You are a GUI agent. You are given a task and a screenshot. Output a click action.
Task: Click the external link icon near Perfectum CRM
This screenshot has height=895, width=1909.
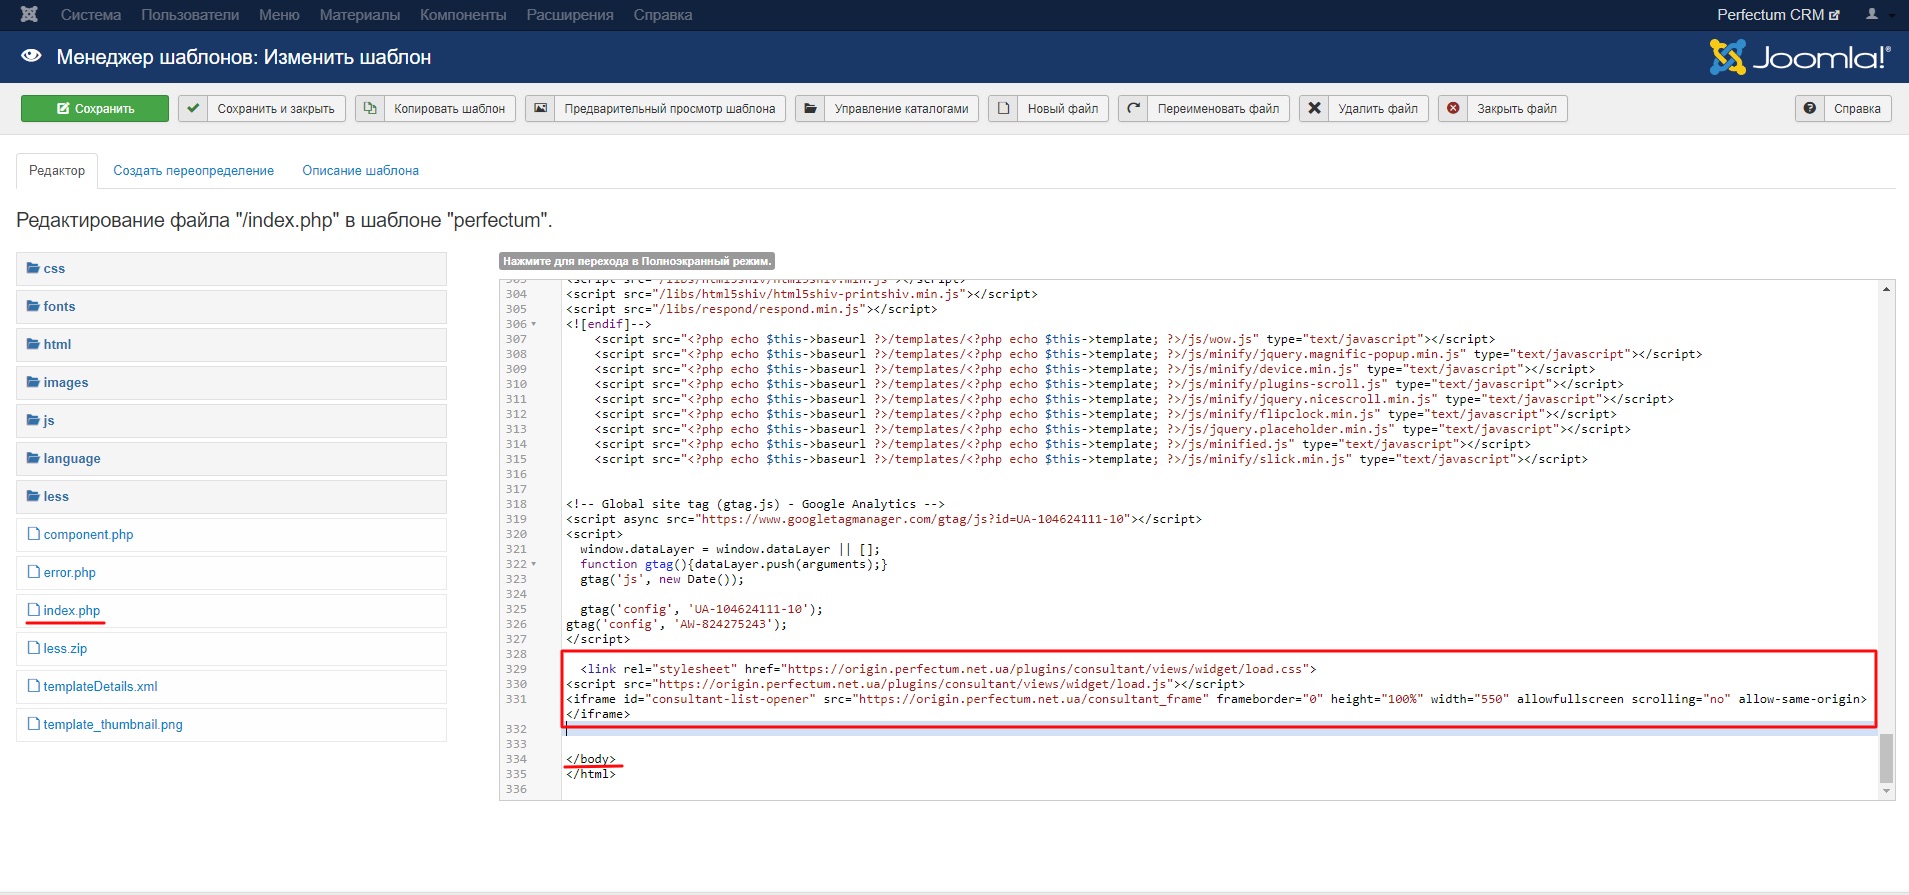point(1834,15)
